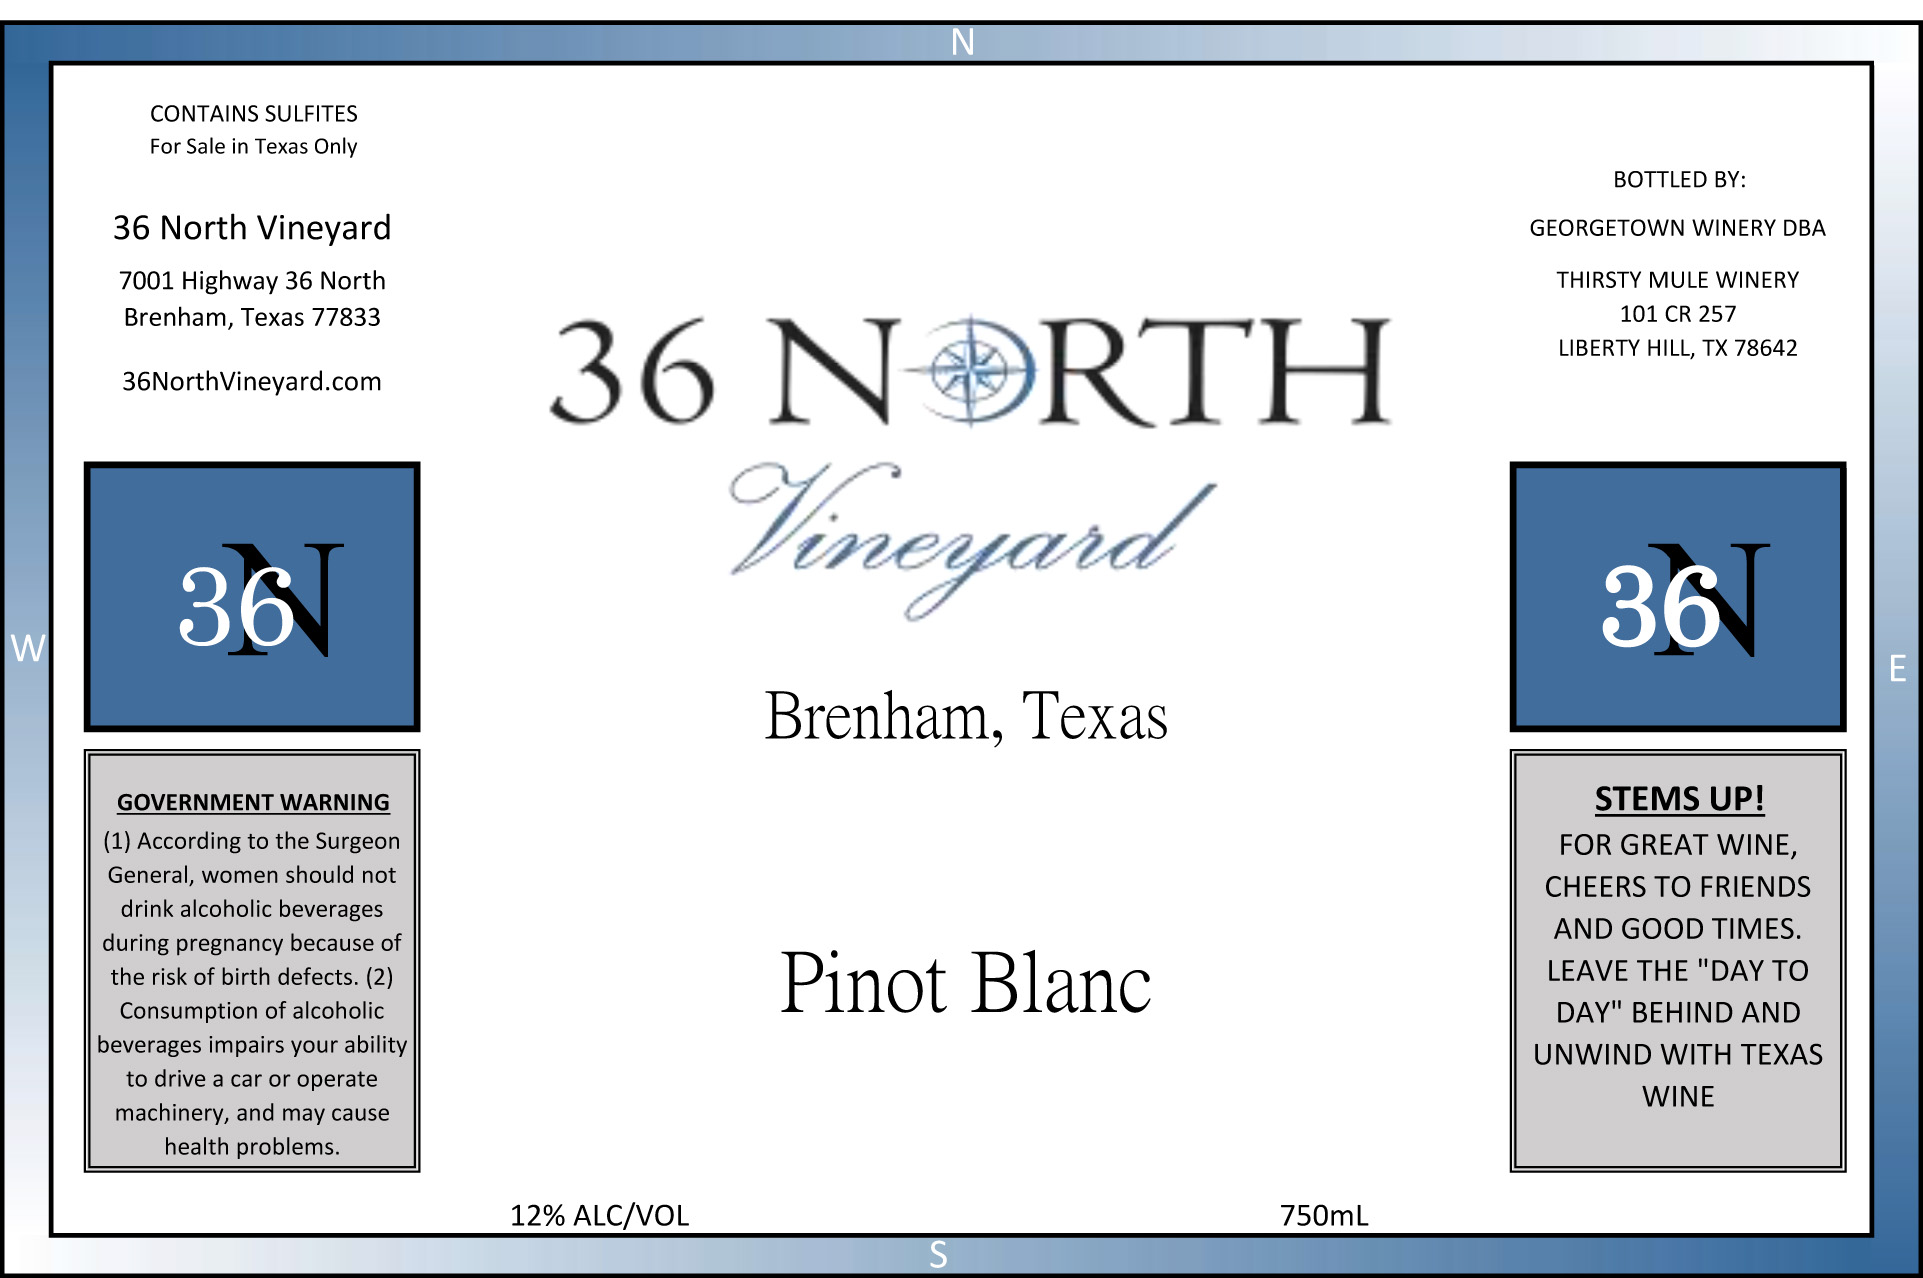Image resolution: width=1923 pixels, height=1278 pixels.
Task: Click the "12% ALC/VOL" text
Action: tap(600, 1215)
